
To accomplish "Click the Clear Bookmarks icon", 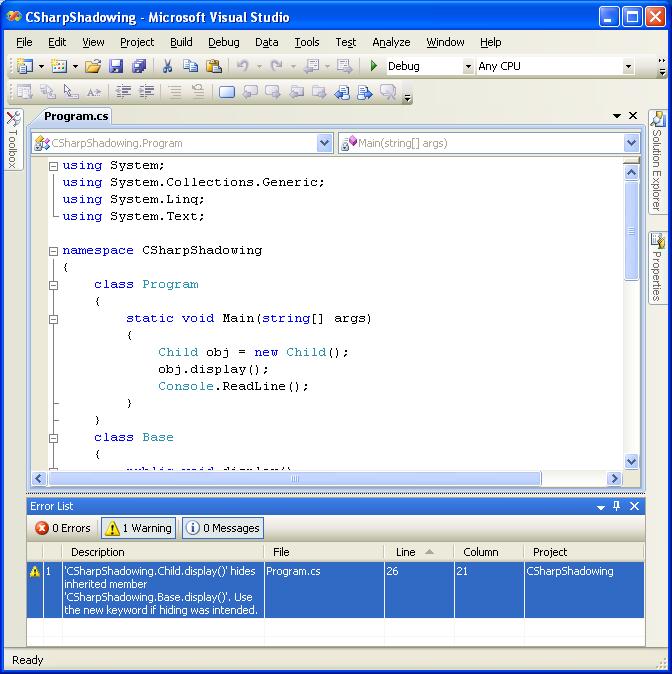I will 388,92.
